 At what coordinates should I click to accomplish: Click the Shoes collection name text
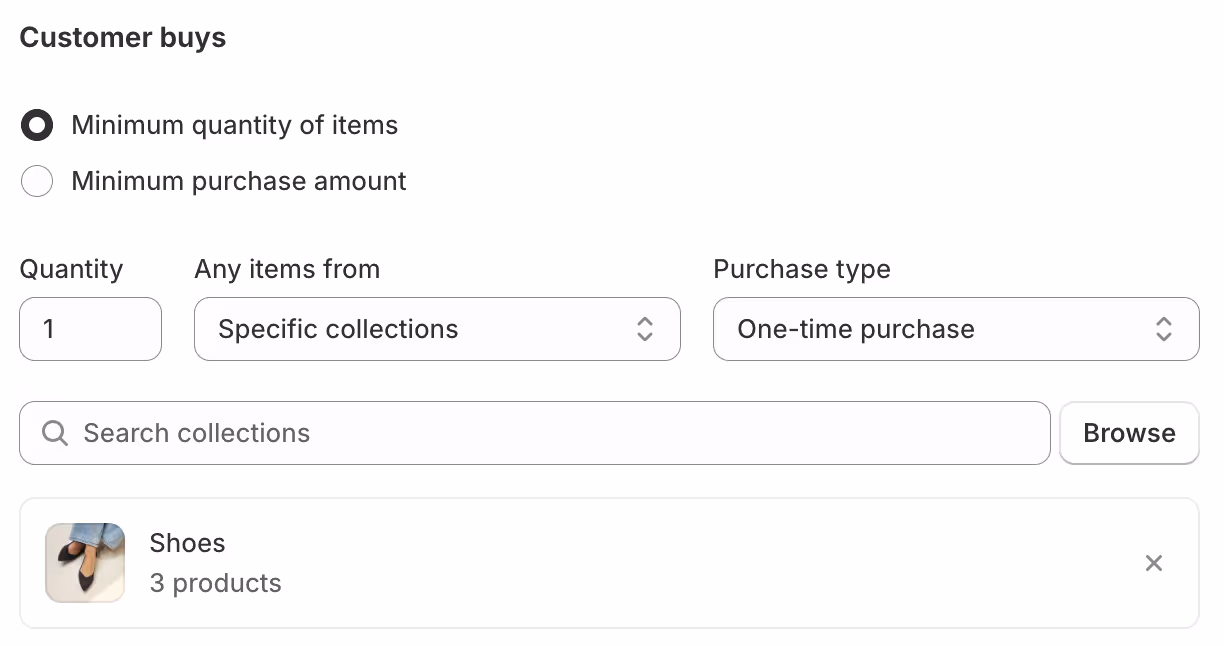coord(187,543)
